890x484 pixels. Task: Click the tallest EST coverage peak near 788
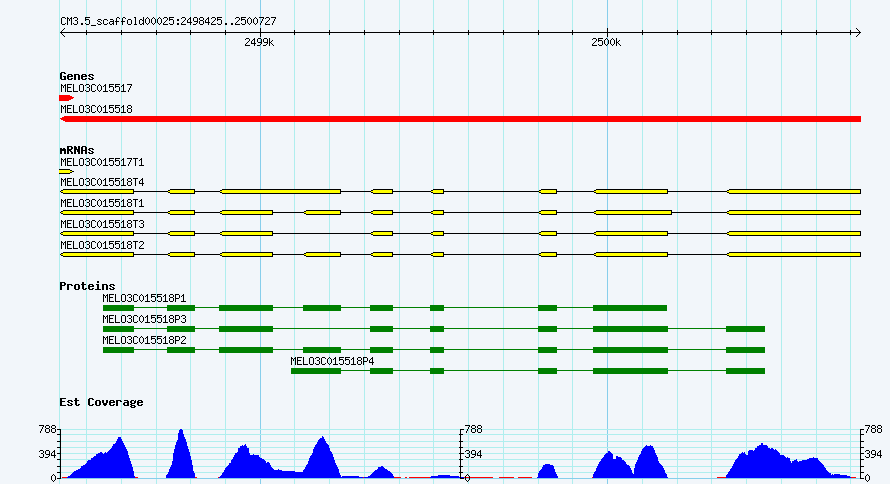click(181, 453)
